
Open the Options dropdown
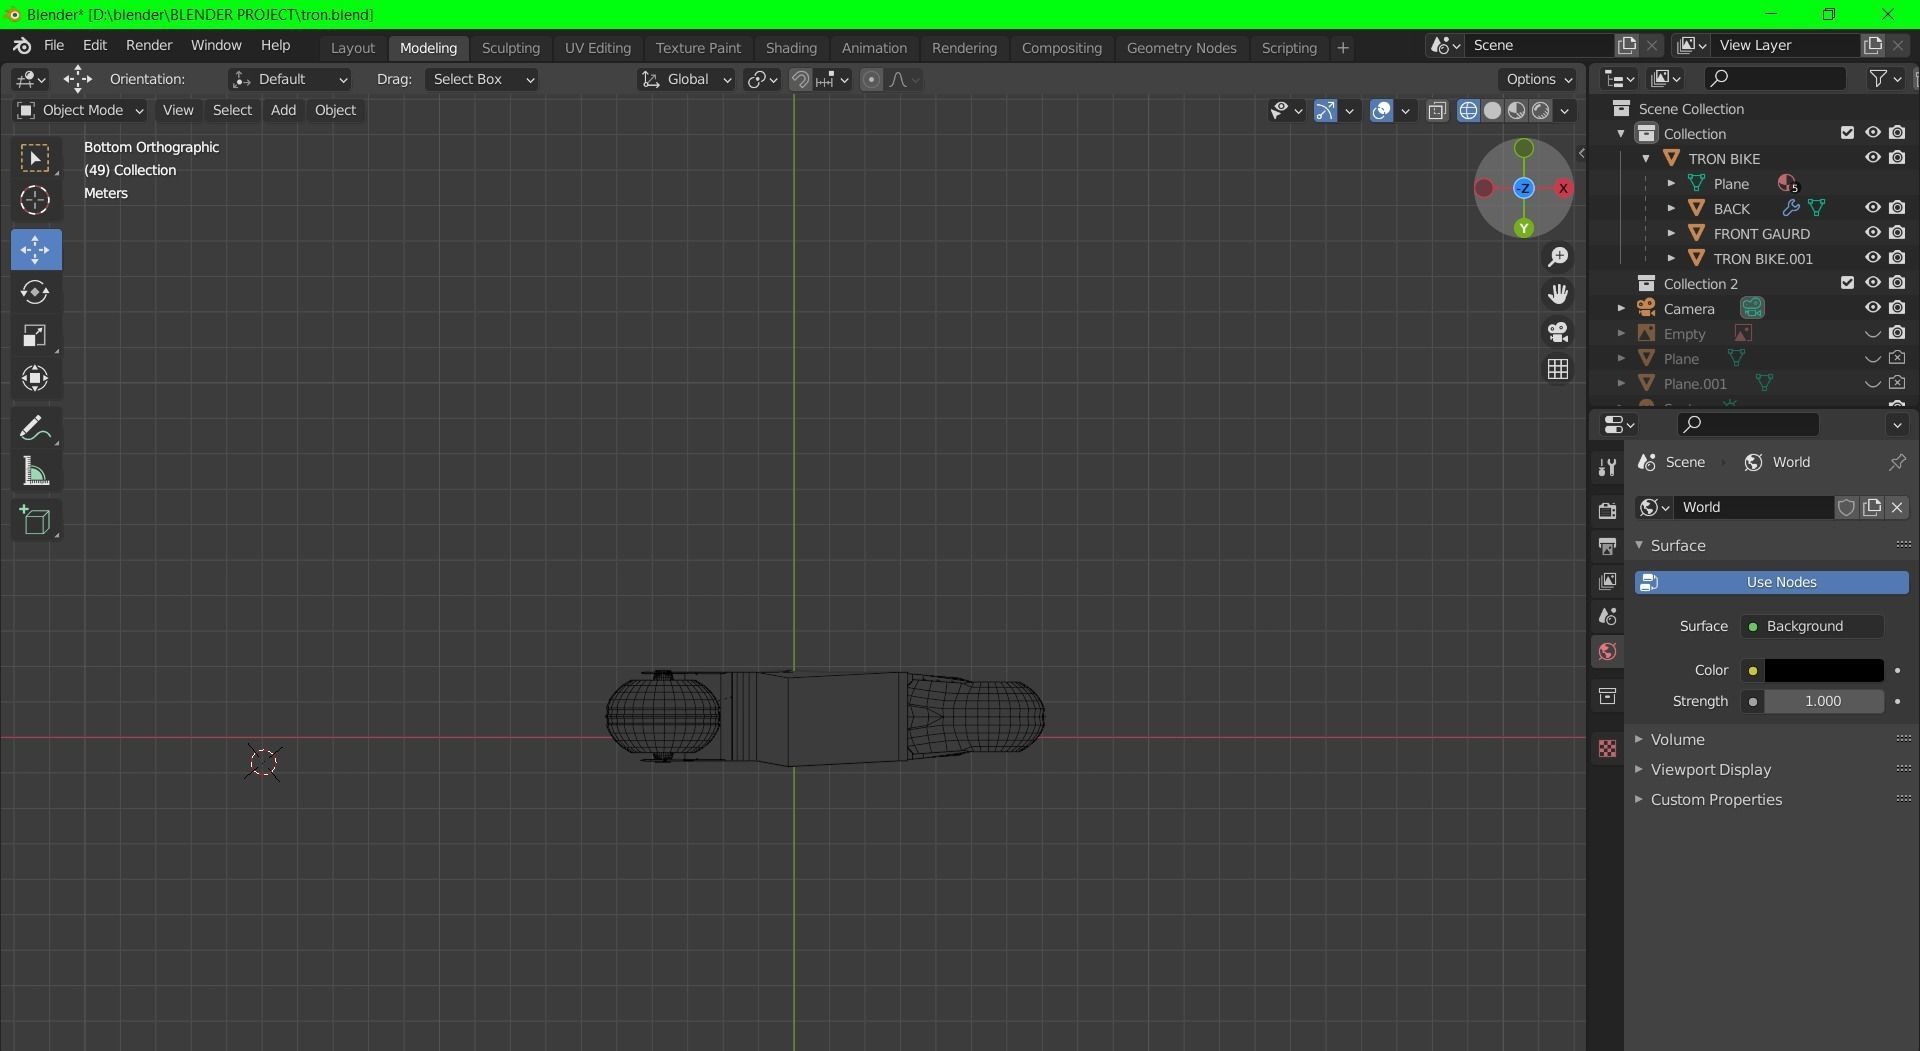point(1539,79)
